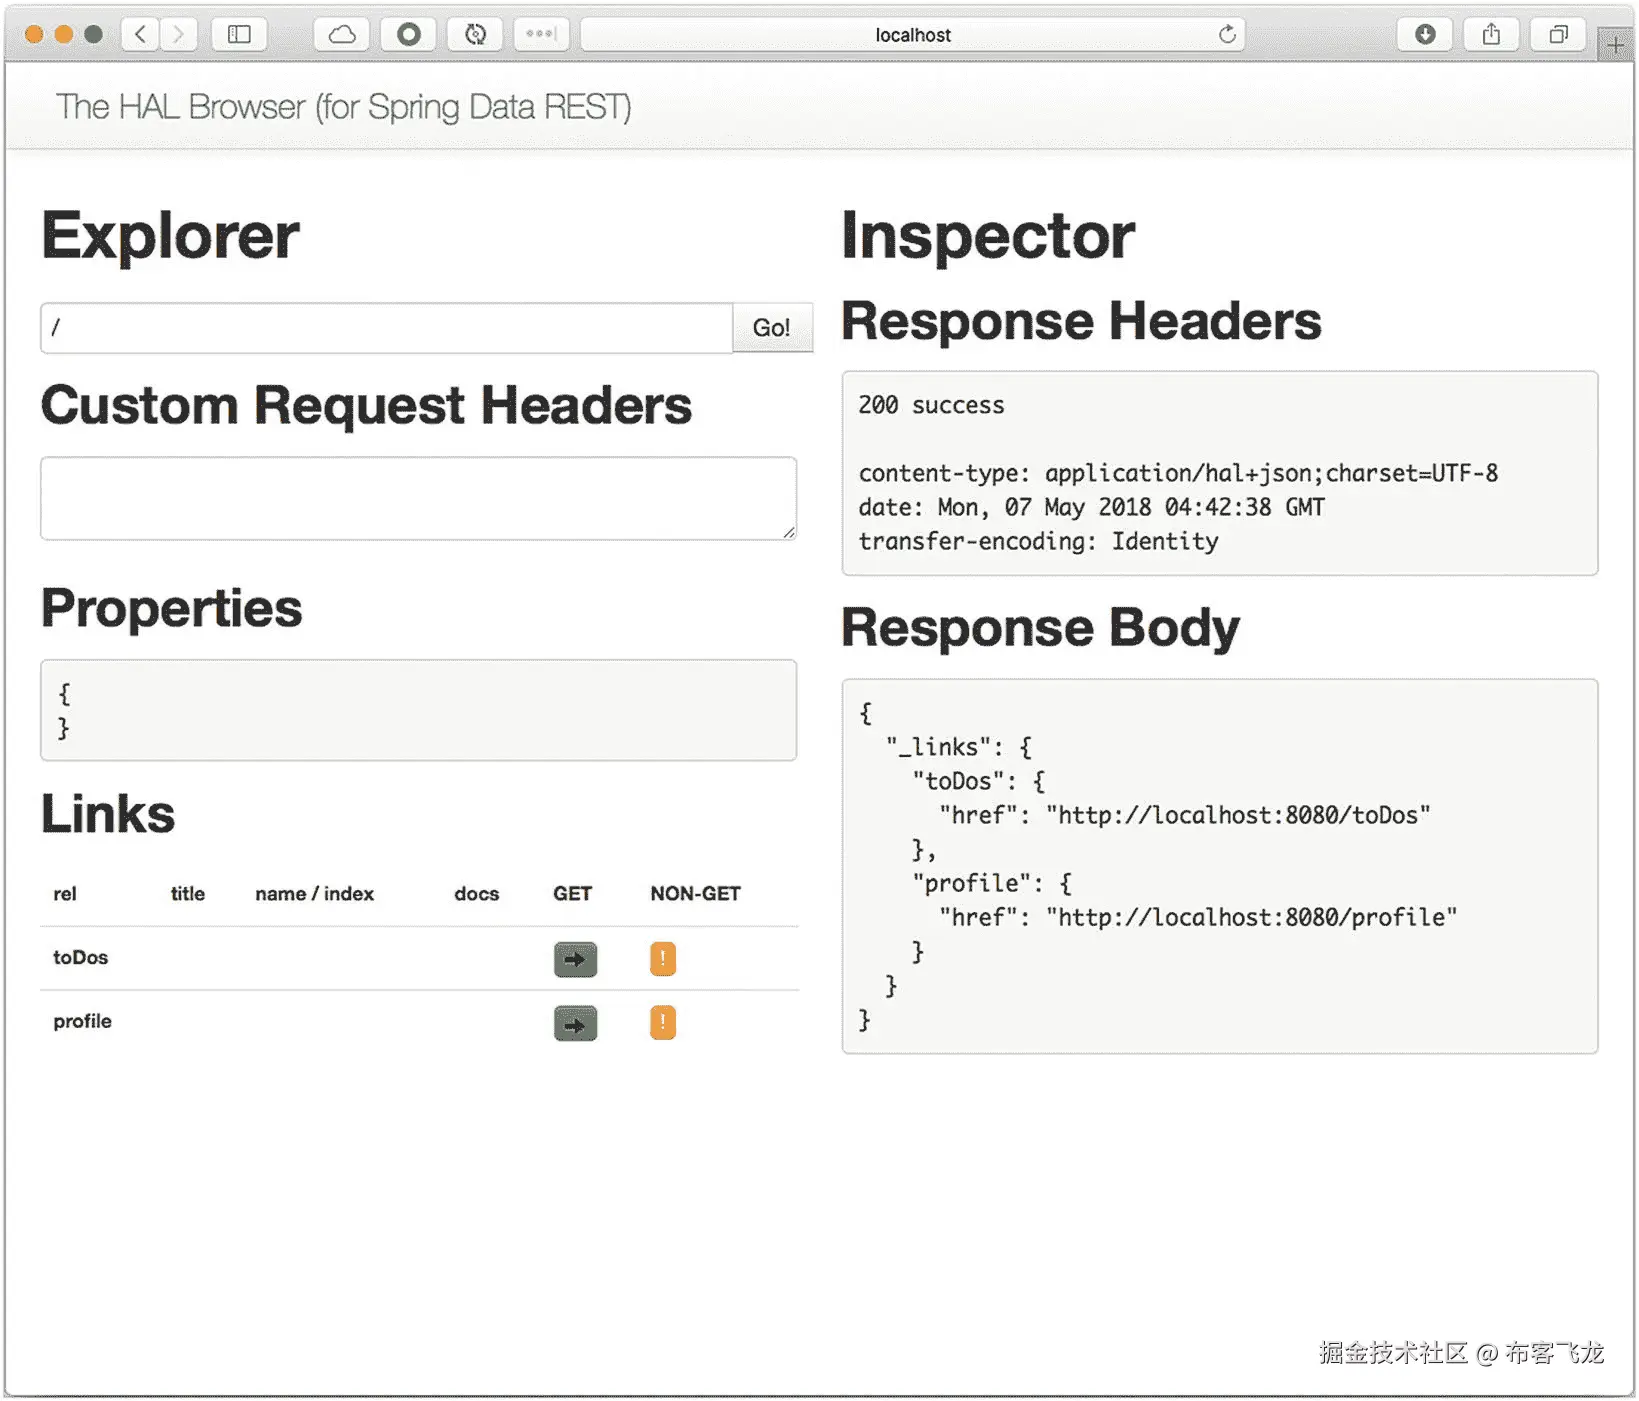Show the Safari sidebar

pyautogui.click(x=239, y=34)
